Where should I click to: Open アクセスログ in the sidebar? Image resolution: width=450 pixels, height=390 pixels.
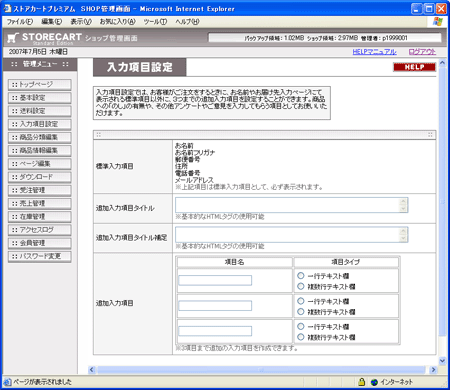[x=40, y=230]
